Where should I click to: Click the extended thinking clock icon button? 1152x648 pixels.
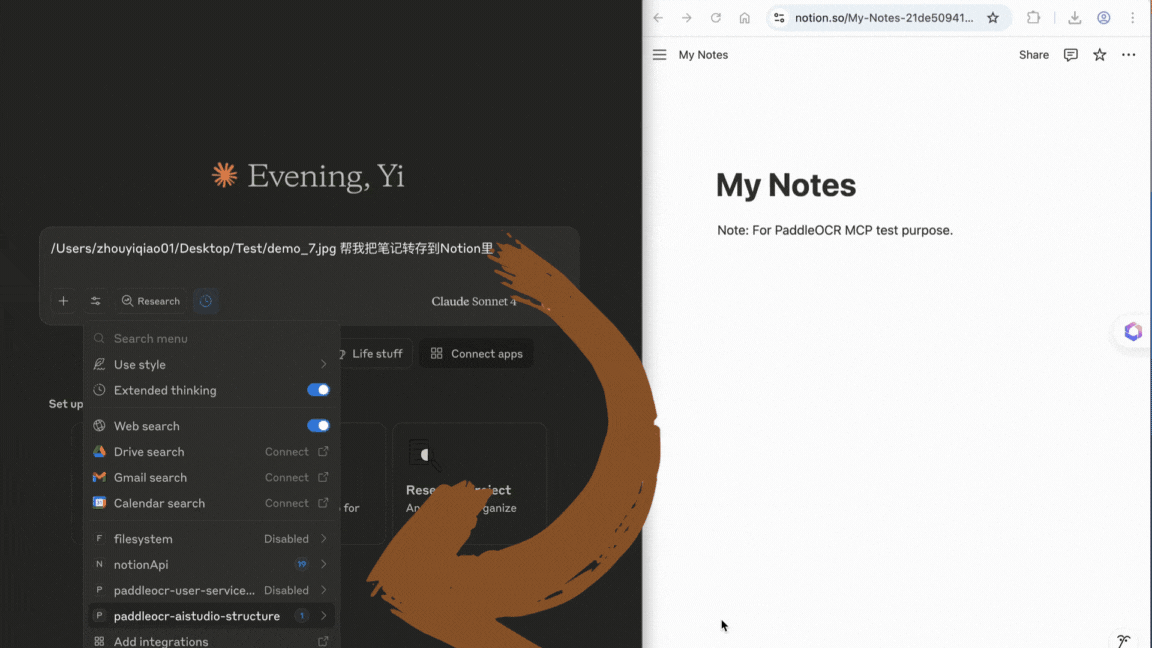[x=206, y=301]
